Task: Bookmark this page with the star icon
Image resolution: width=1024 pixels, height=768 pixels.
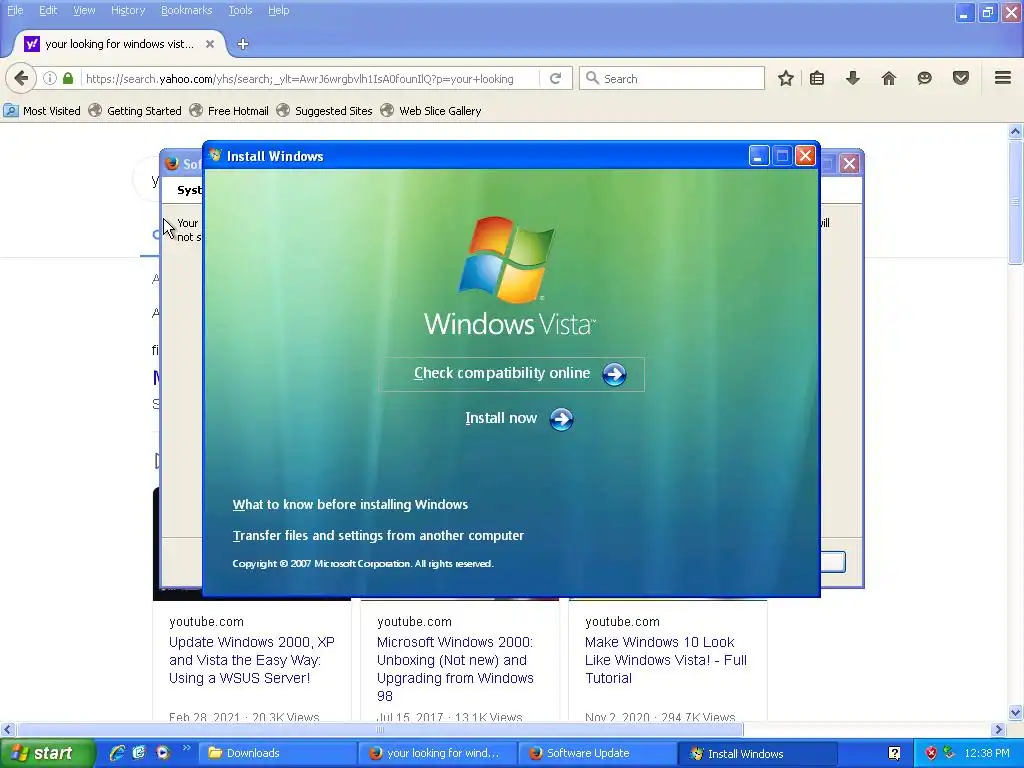Action: 786,78
